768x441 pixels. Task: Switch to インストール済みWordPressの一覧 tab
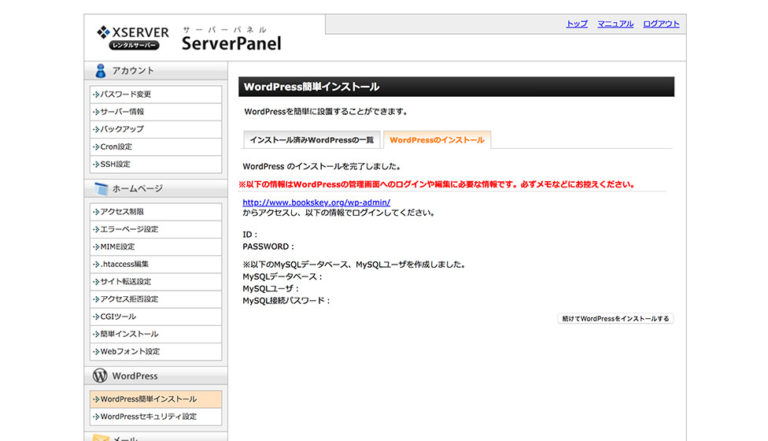point(312,140)
